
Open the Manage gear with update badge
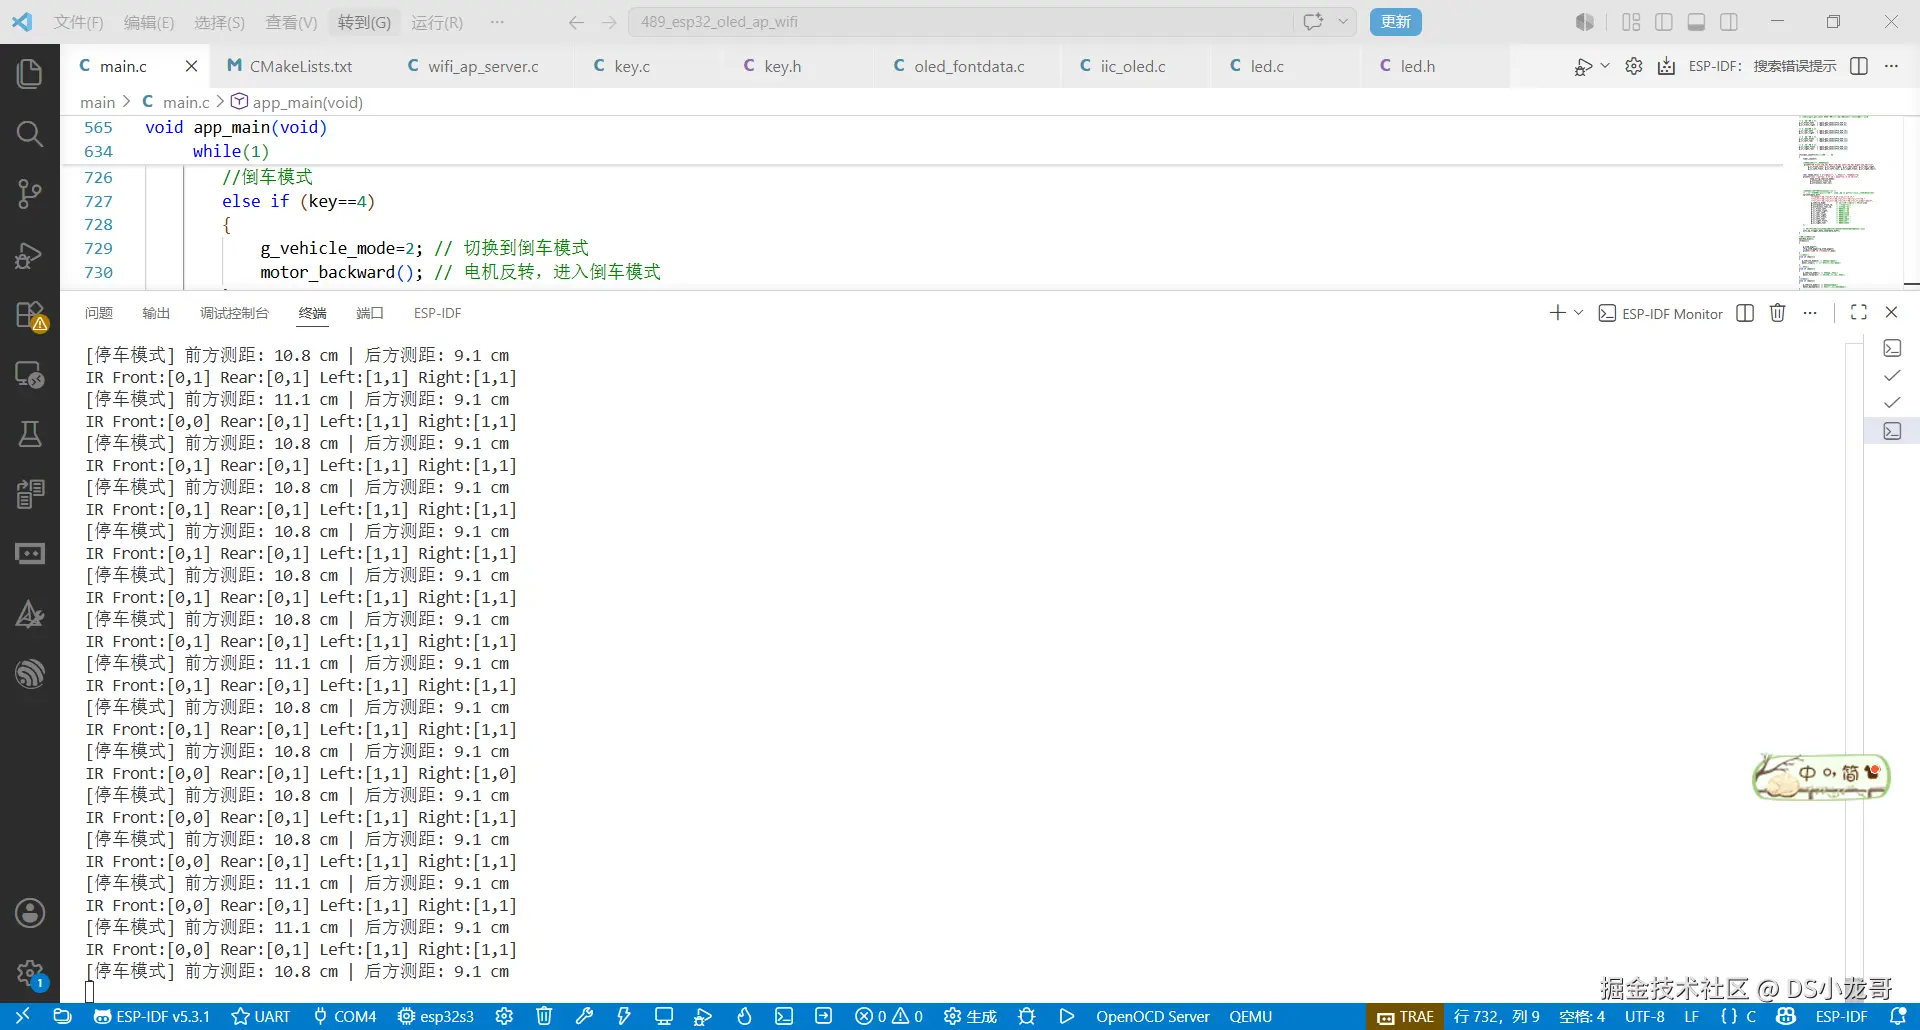pyautogui.click(x=30, y=973)
